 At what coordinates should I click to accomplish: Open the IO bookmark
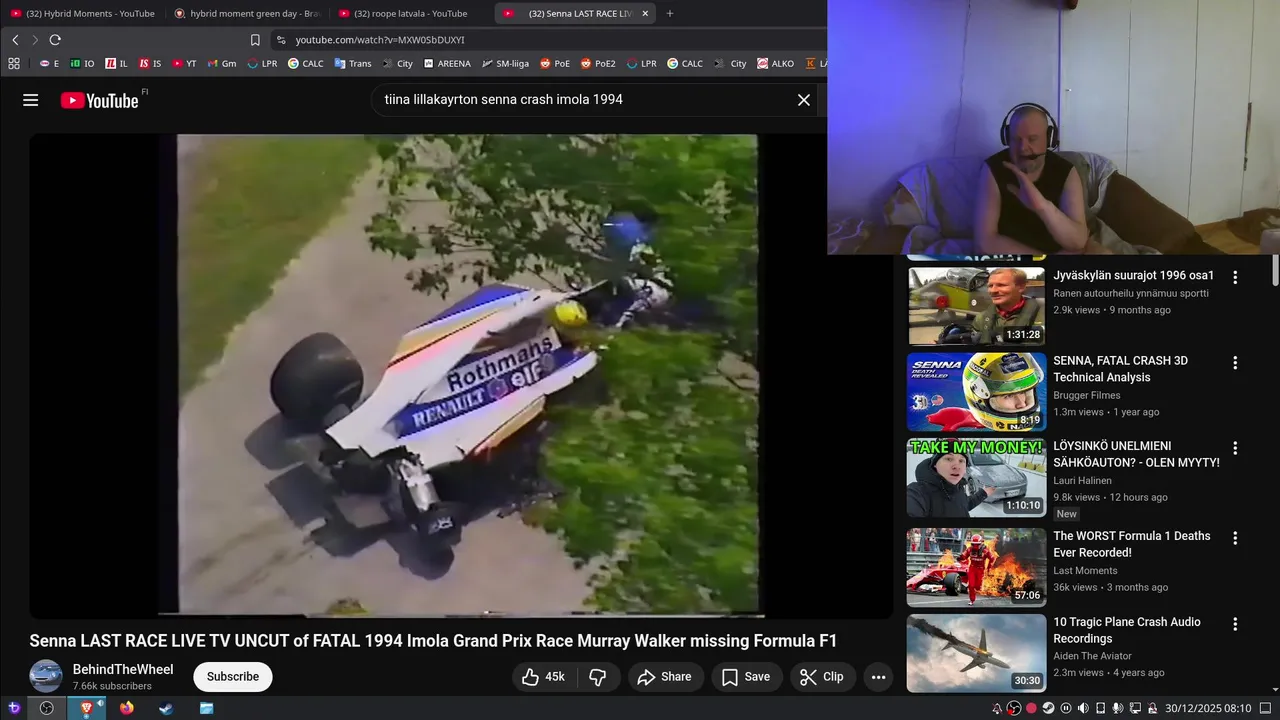click(x=82, y=63)
